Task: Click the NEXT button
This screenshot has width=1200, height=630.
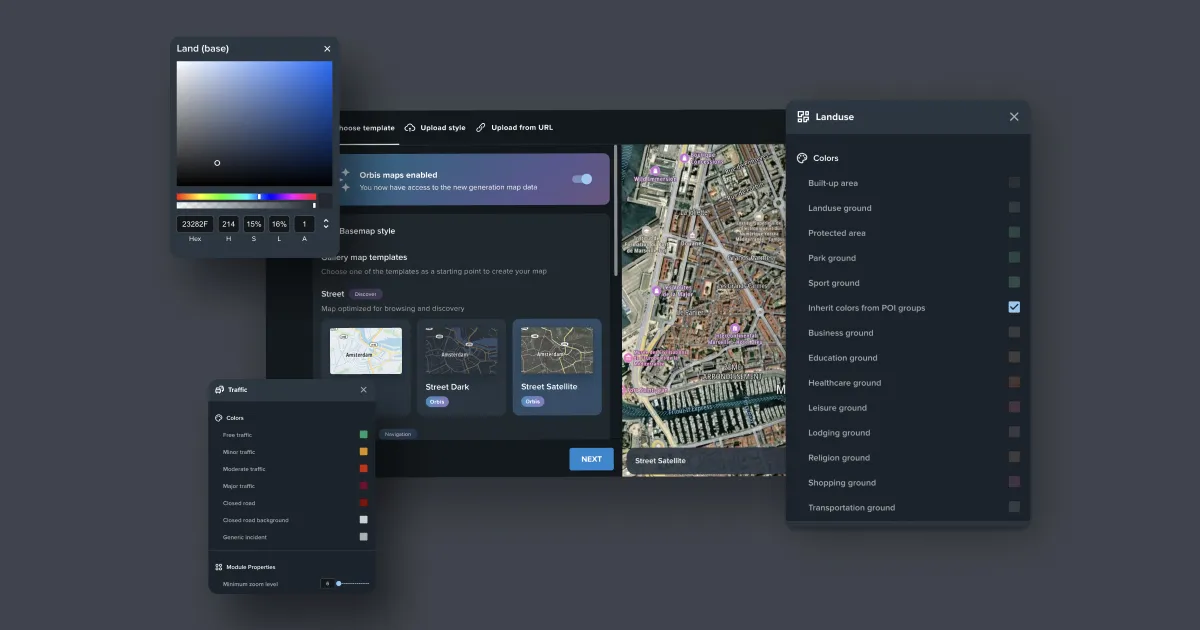Action: [x=592, y=459]
